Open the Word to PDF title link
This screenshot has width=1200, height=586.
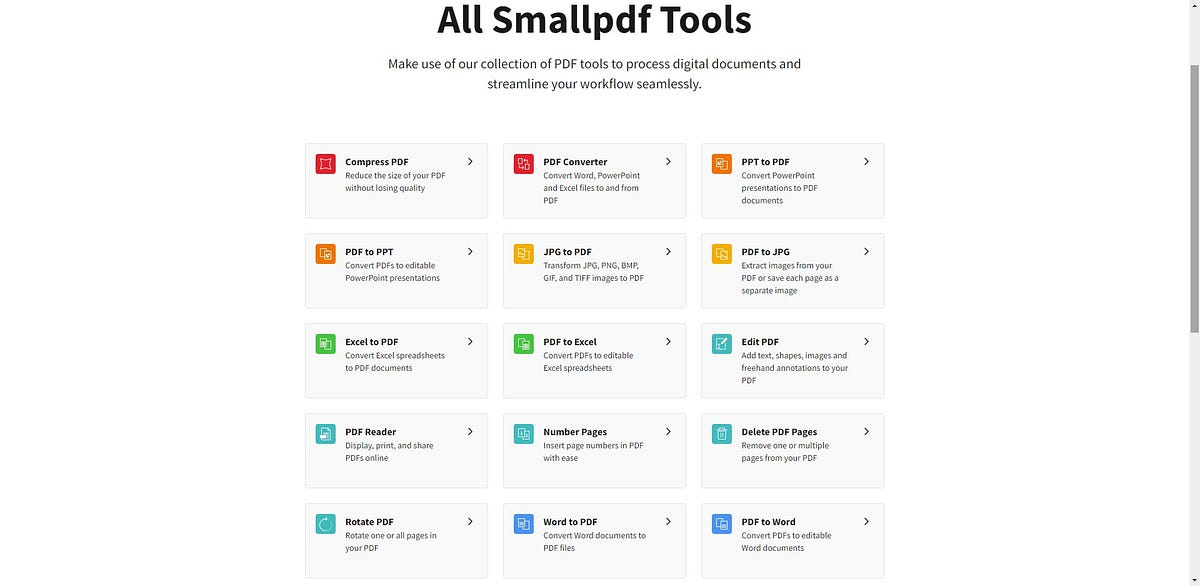click(570, 522)
